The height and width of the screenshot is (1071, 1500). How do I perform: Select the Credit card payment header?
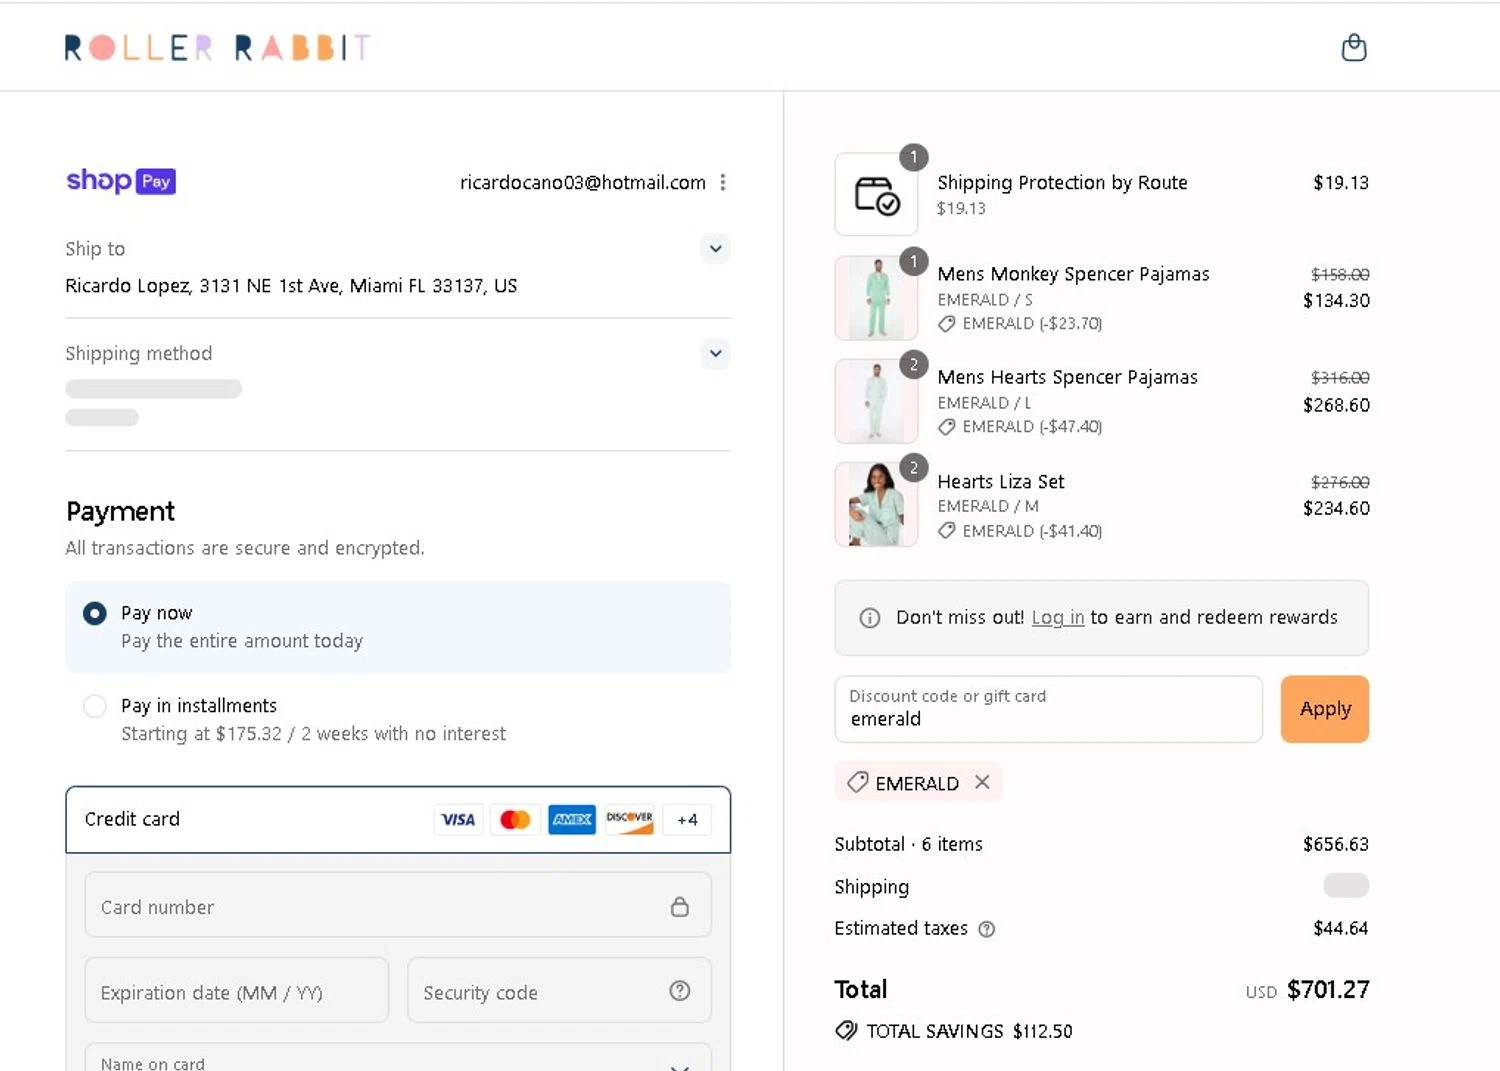[398, 820]
